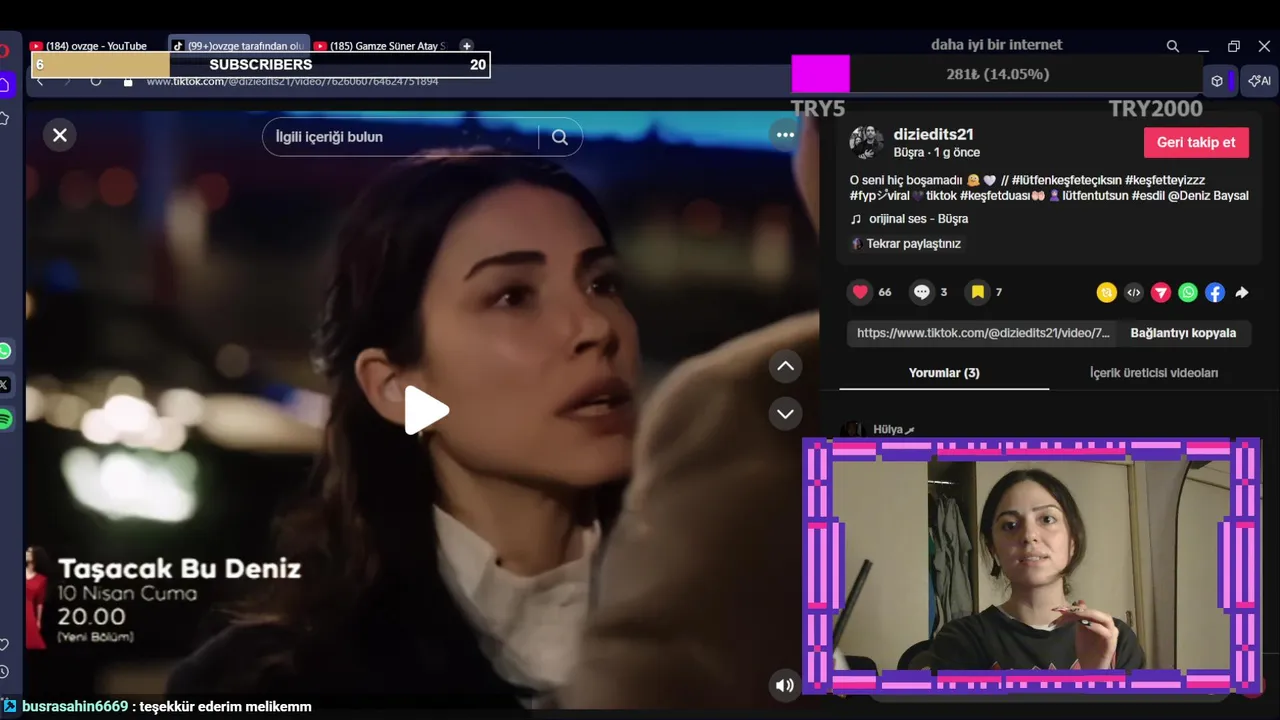Click the Opera sidebar home icon
This screenshot has height=720, width=1280.
tap(6, 85)
